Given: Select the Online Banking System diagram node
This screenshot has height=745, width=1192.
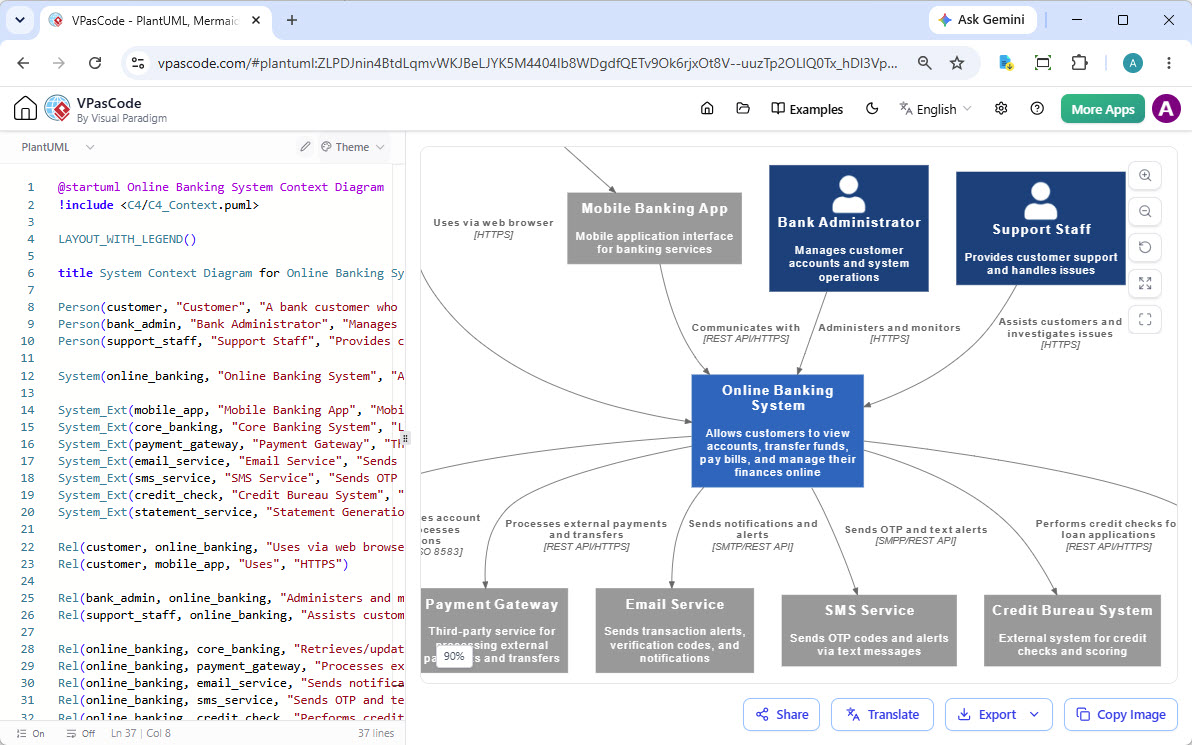Looking at the screenshot, I should pos(778,430).
